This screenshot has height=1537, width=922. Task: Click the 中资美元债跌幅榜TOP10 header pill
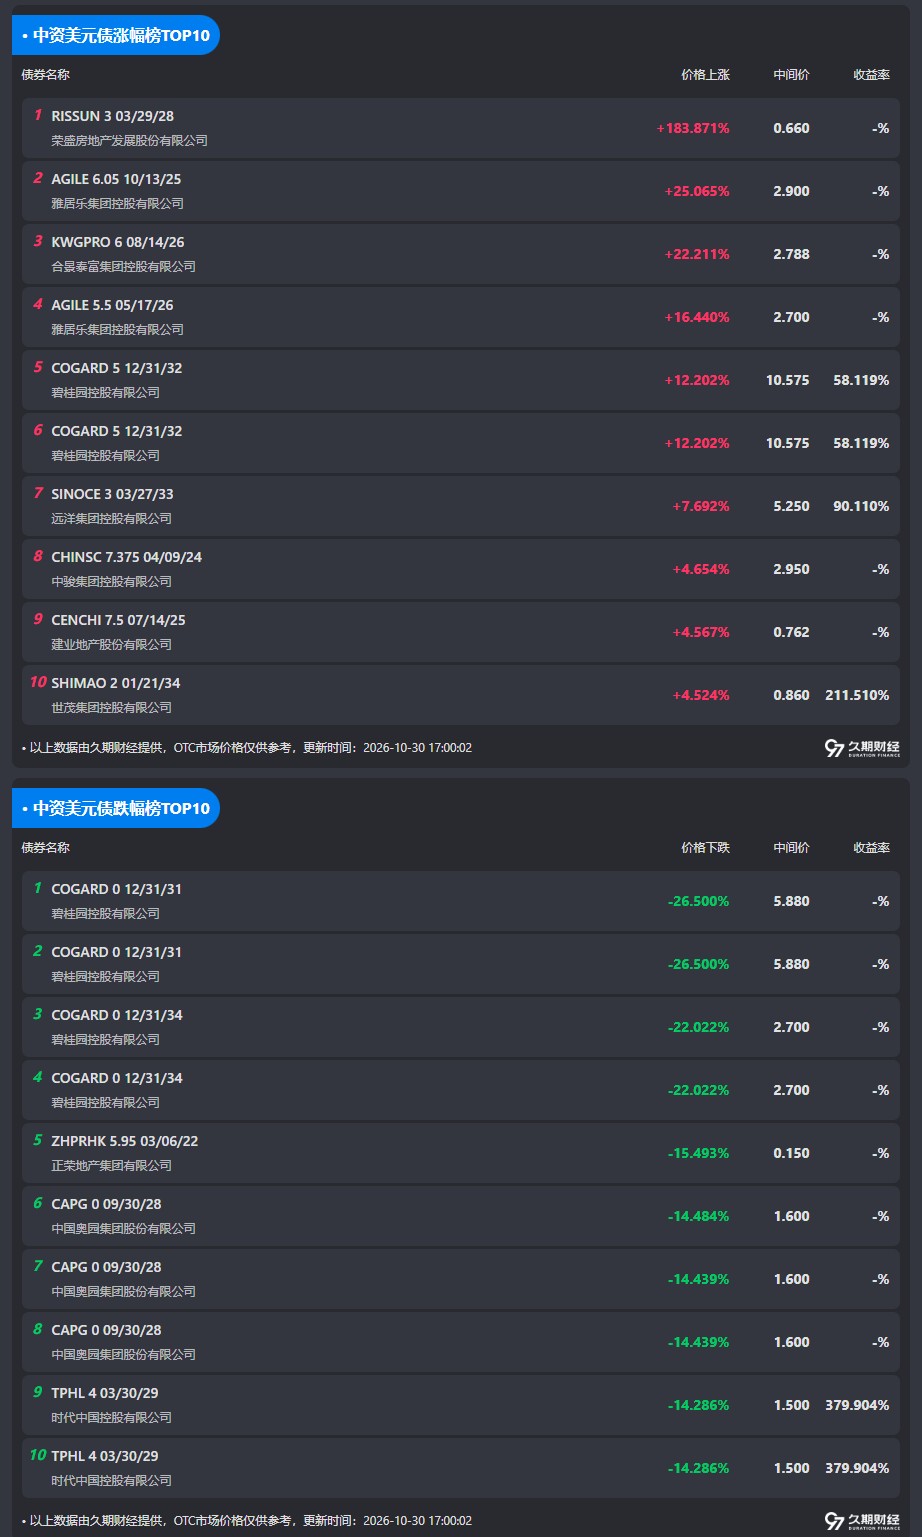pyautogui.click(x=116, y=808)
